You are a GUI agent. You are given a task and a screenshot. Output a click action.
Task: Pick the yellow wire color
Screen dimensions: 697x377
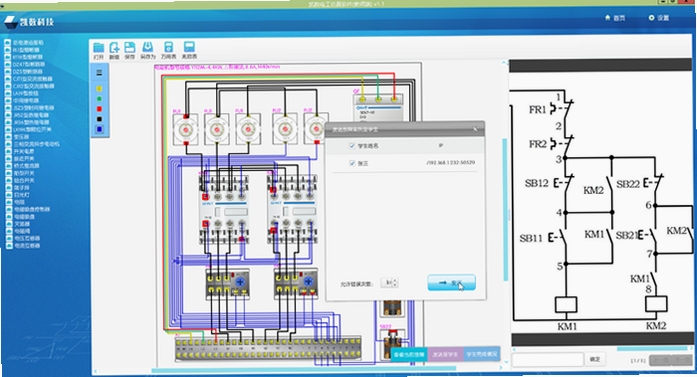(99, 88)
